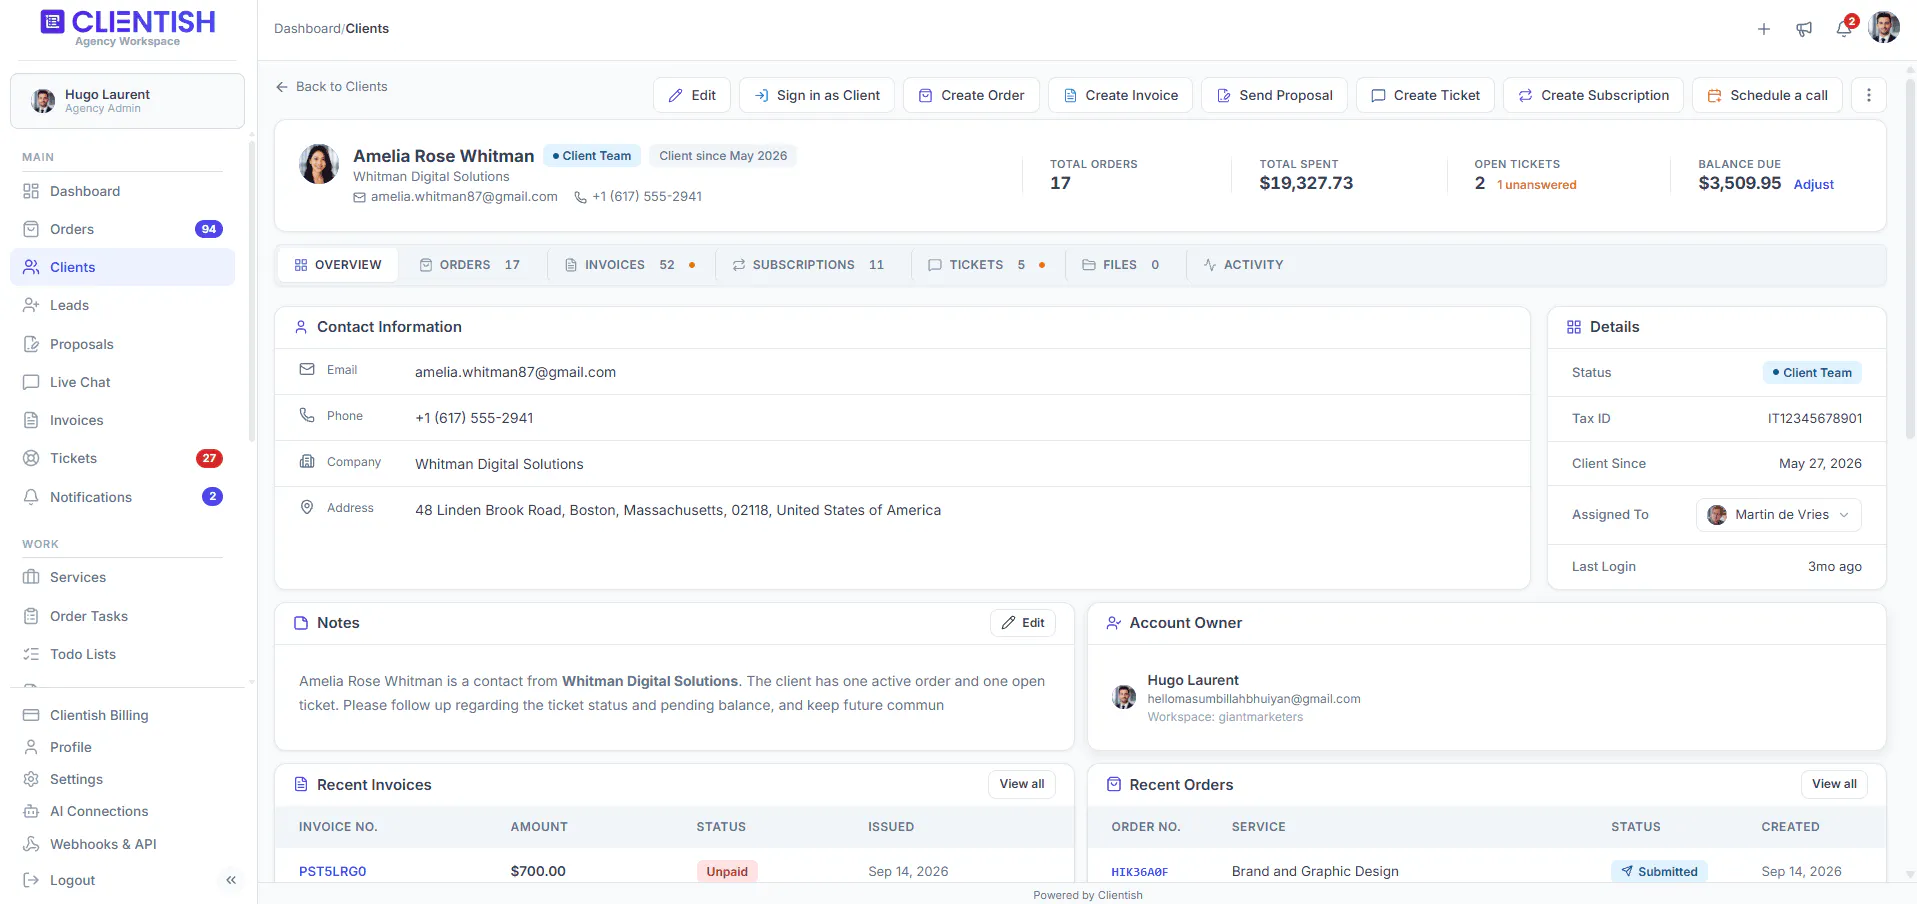Click the user avatar in top right
This screenshot has width=1917, height=904.
(x=1884, y=28)
